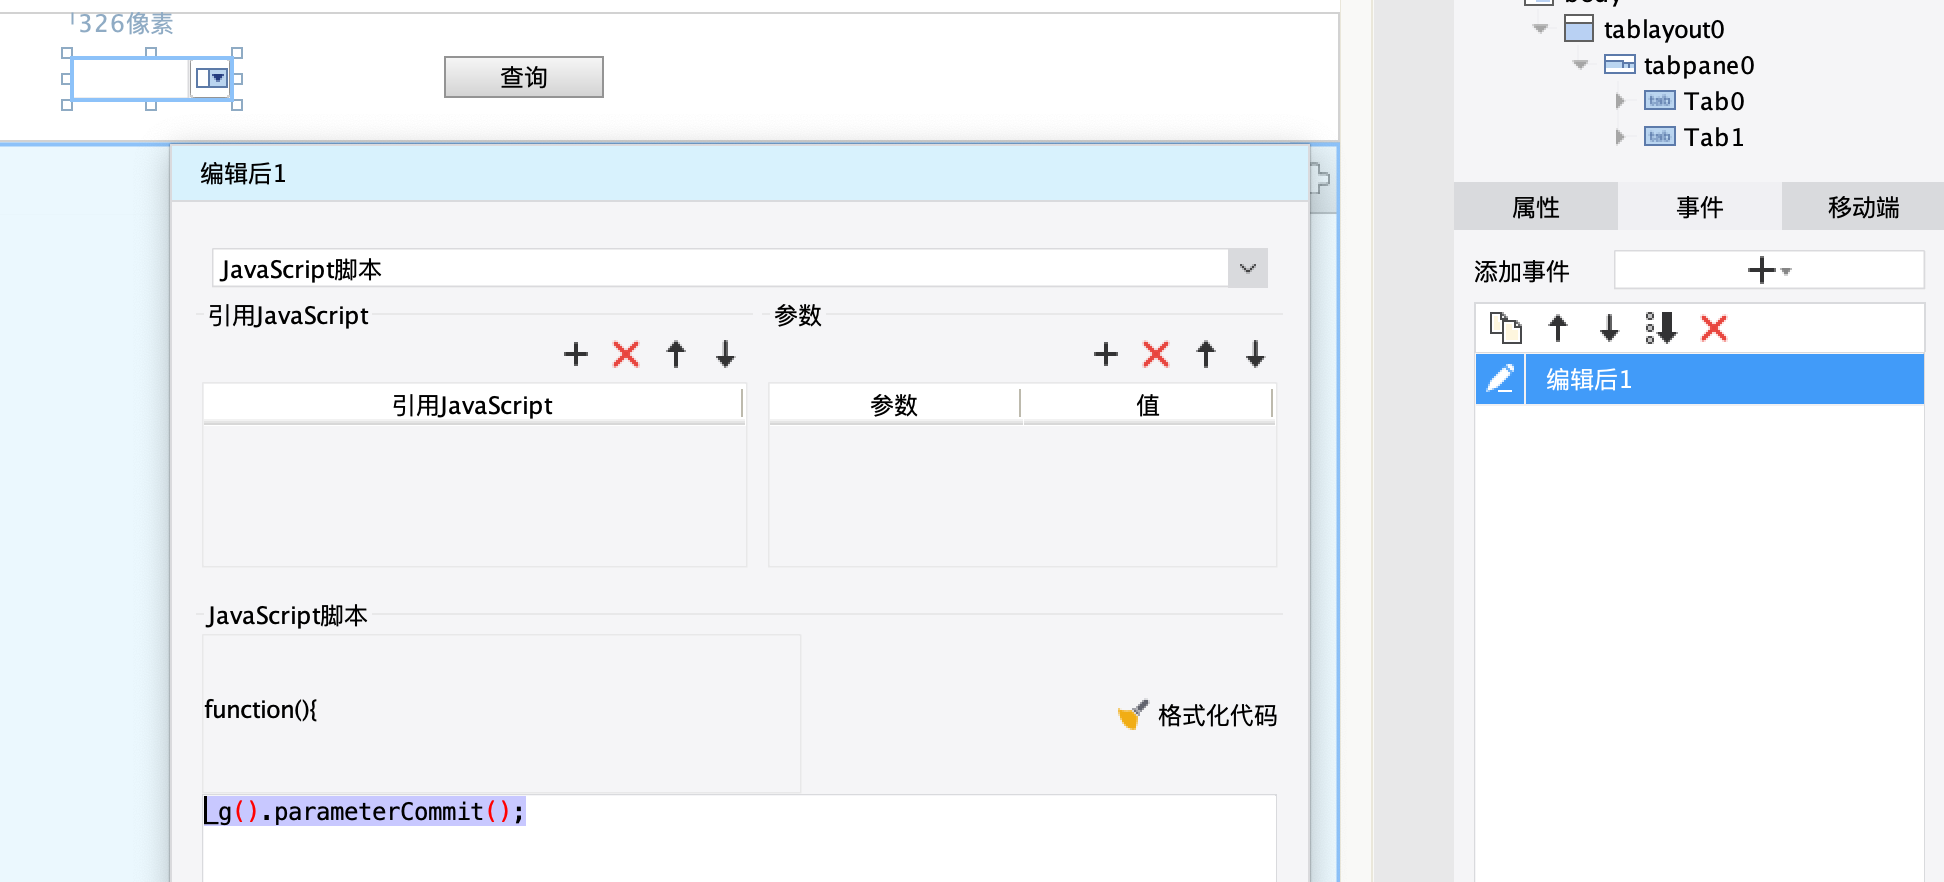Click the broom icon for code formatting
This screenshot has width=1944, height=882.
tap(1132, 715)
